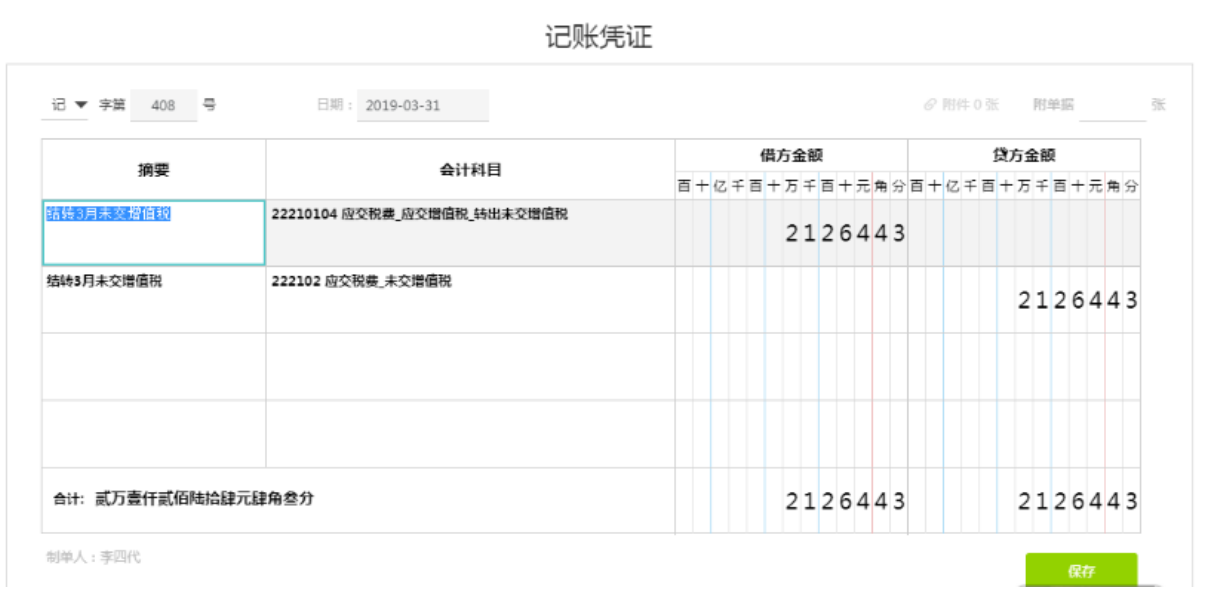The width and height of the screenshot is (1209, 604).
Task: Click the 借方金额 column header
Action: [x=791, y=155]
